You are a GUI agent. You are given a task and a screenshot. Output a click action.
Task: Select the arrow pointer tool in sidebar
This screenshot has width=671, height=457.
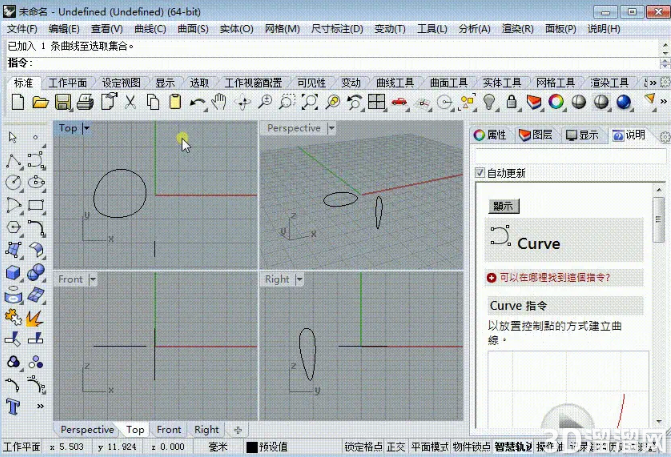click(13, 137)
